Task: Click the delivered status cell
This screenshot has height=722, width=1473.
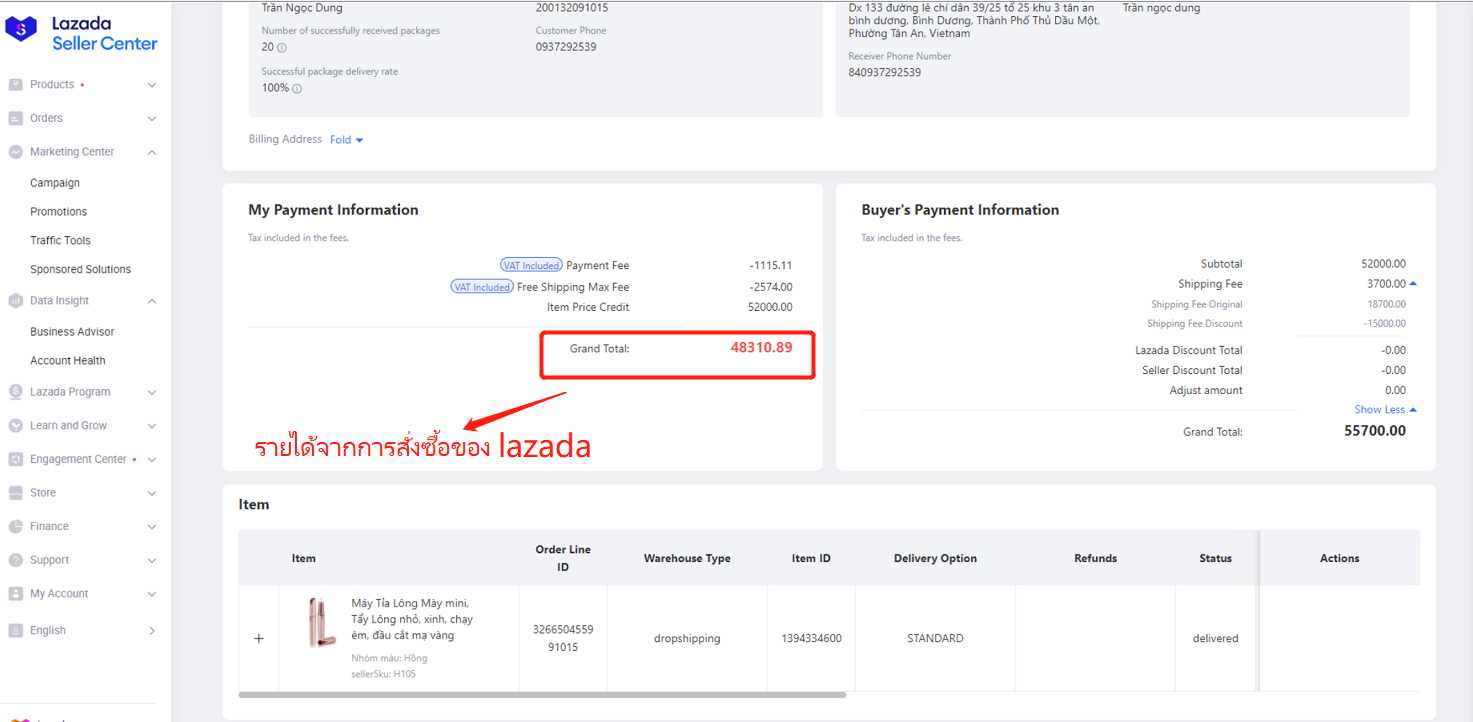Action: (1215, 638)
